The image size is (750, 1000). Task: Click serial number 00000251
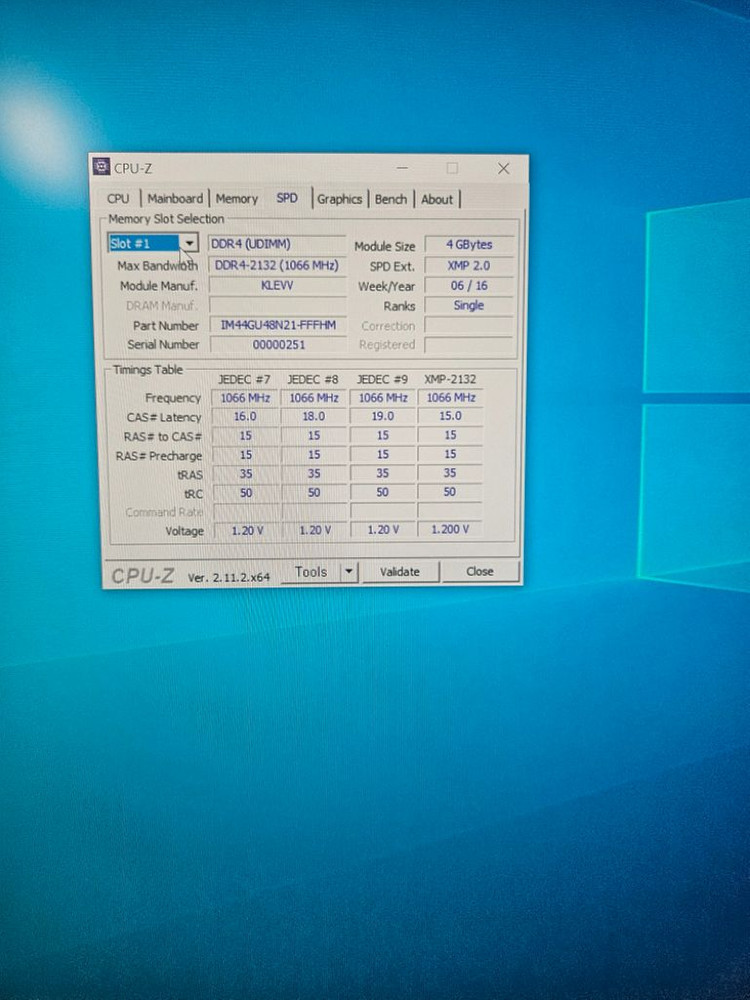(x=279, y=344)
